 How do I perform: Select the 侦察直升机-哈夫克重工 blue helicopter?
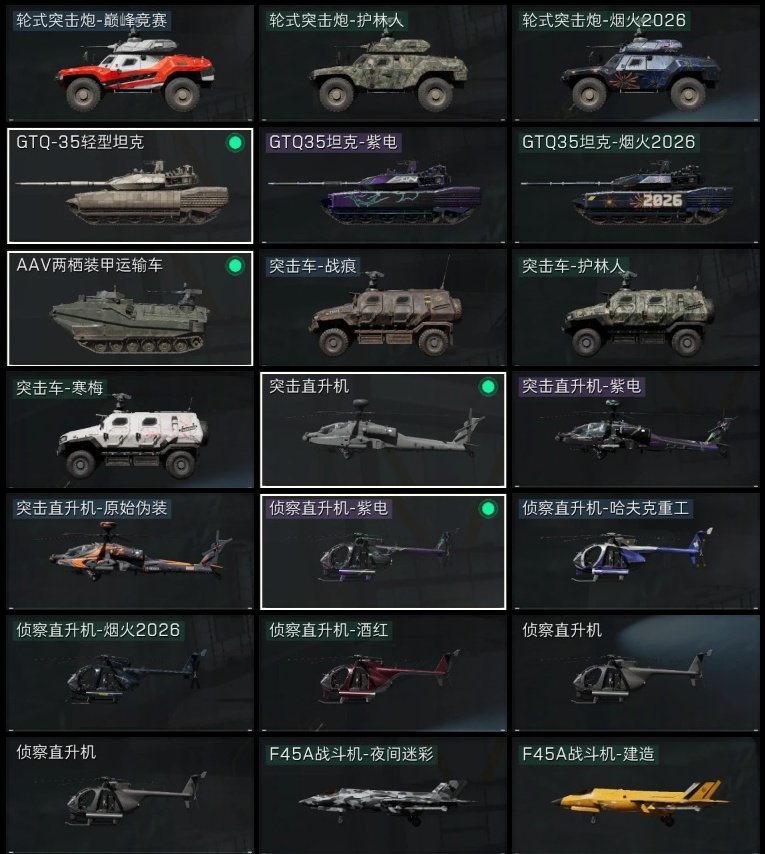(636, 552)
